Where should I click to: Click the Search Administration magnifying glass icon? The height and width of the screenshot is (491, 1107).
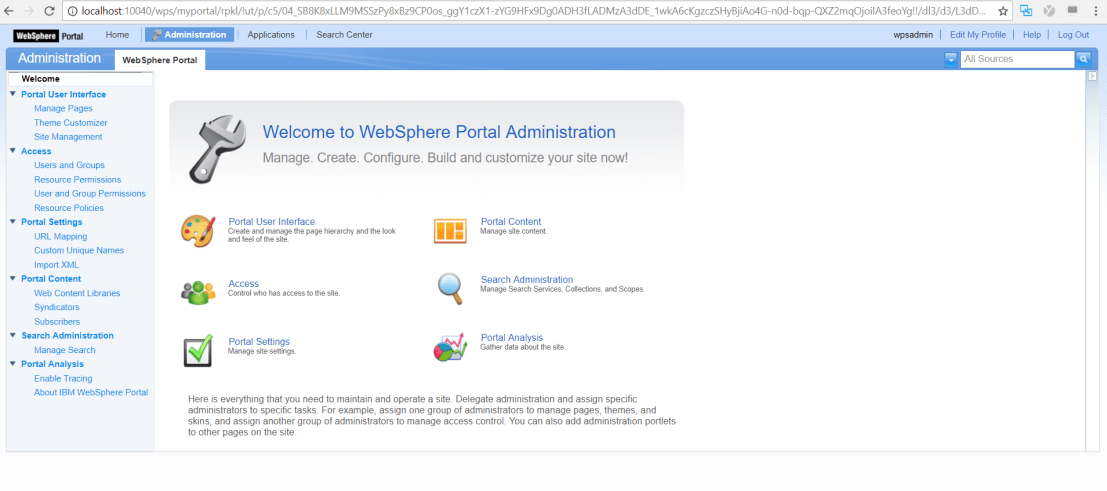[x=450, y=289]
